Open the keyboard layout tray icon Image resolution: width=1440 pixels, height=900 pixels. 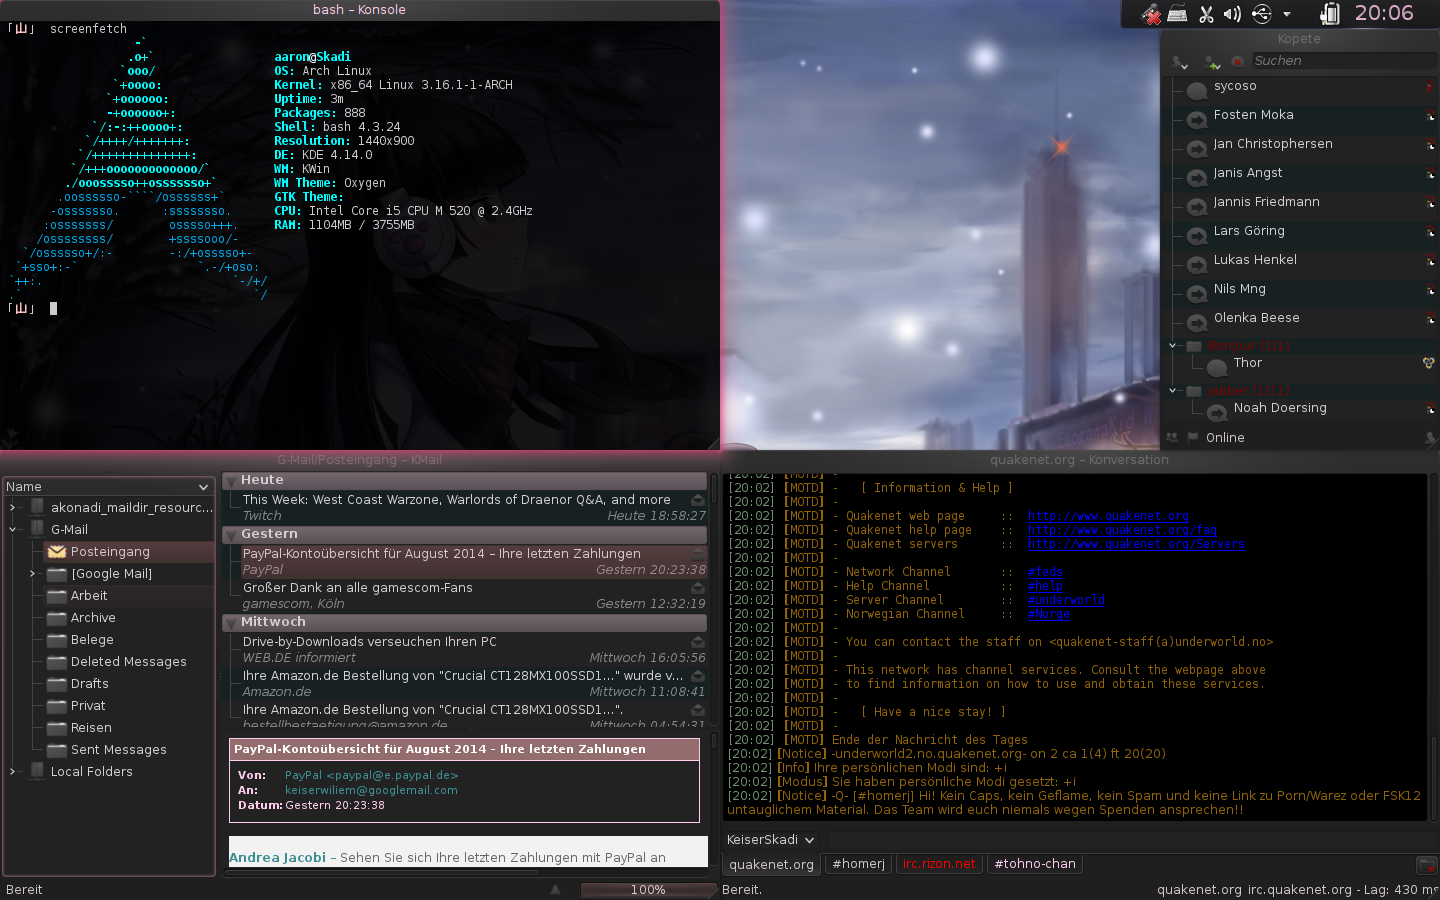pyautogui.click(x=1178, y=14)
